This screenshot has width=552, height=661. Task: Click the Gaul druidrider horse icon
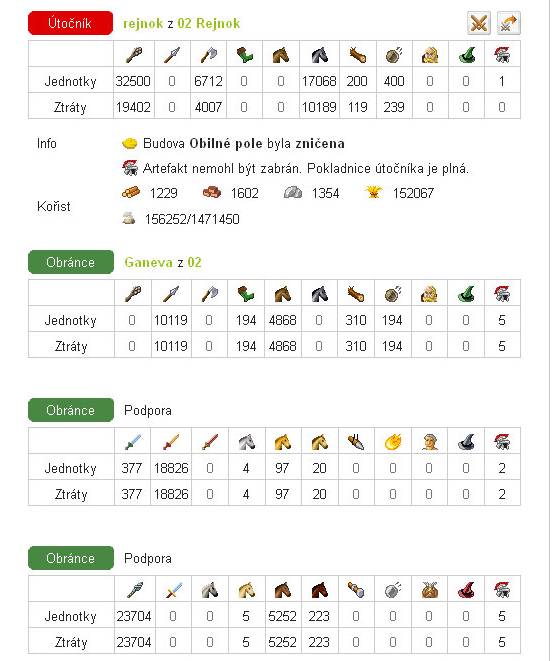coord(282,590)
